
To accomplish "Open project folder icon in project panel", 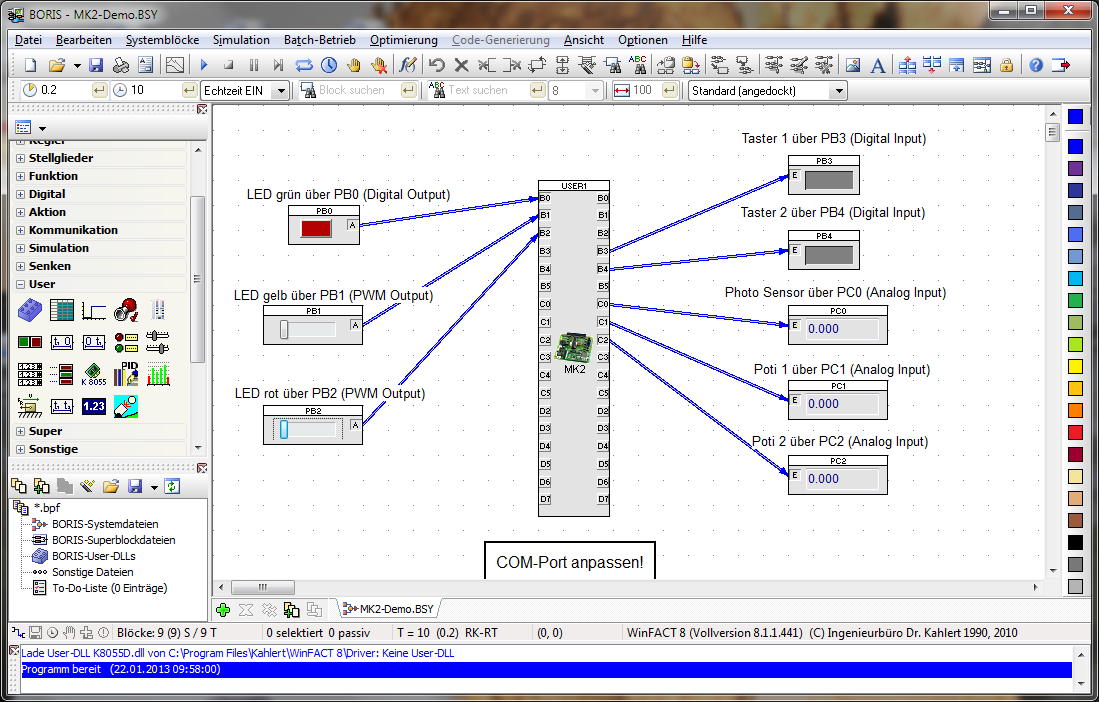I will coord(111,486).
